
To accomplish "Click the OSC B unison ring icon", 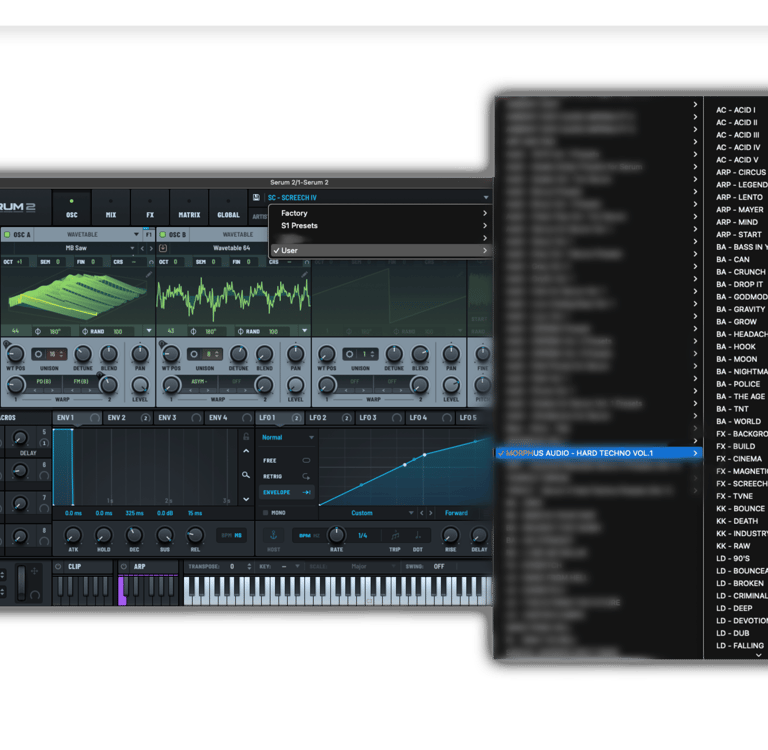I will pyautogui.click(x=194, y=354).
